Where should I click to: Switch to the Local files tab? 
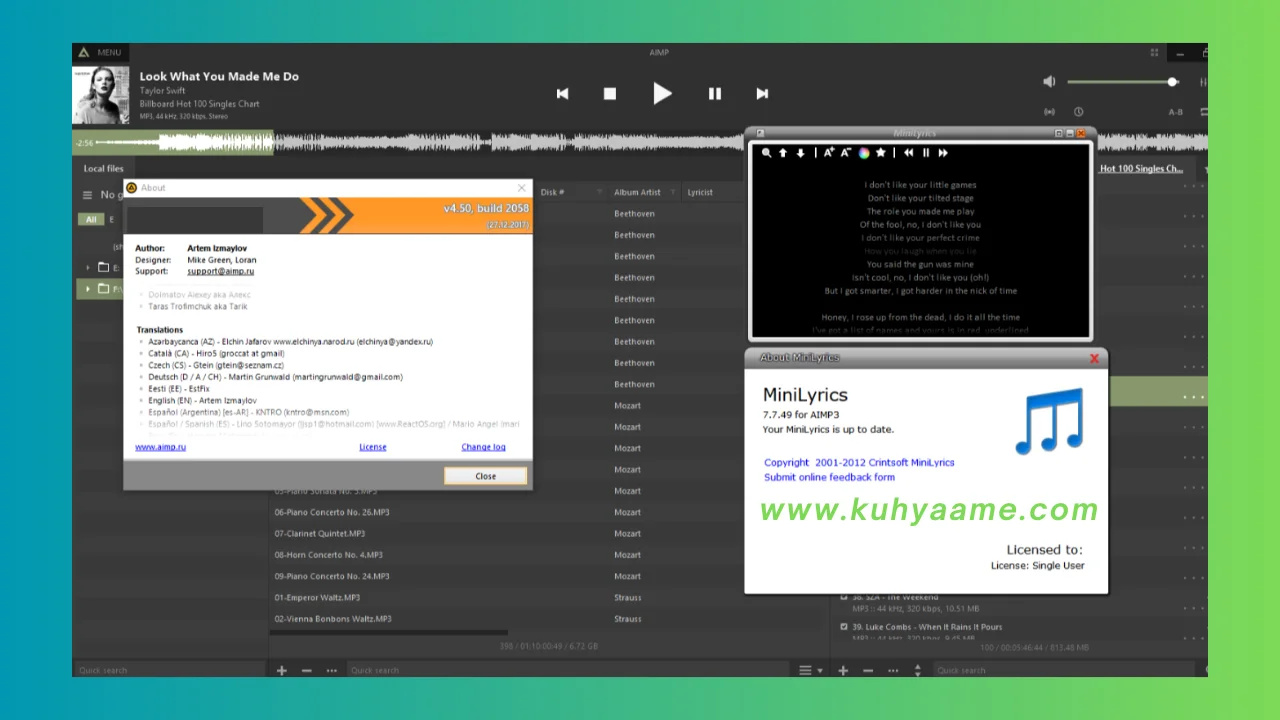pyautogui.click(x=104, y=169)
